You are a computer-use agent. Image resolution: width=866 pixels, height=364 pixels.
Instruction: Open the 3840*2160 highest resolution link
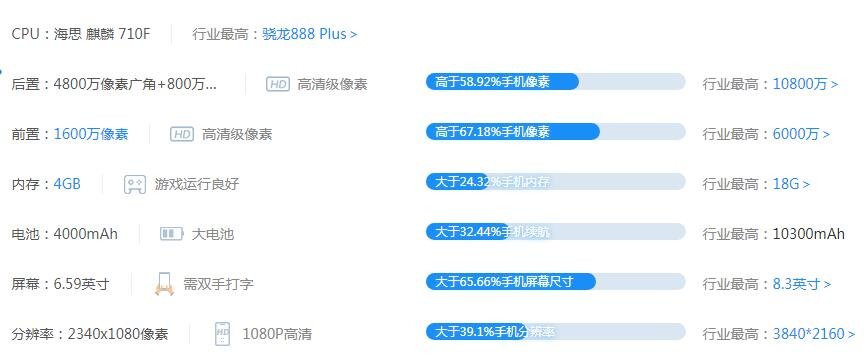tap(814, 334)
